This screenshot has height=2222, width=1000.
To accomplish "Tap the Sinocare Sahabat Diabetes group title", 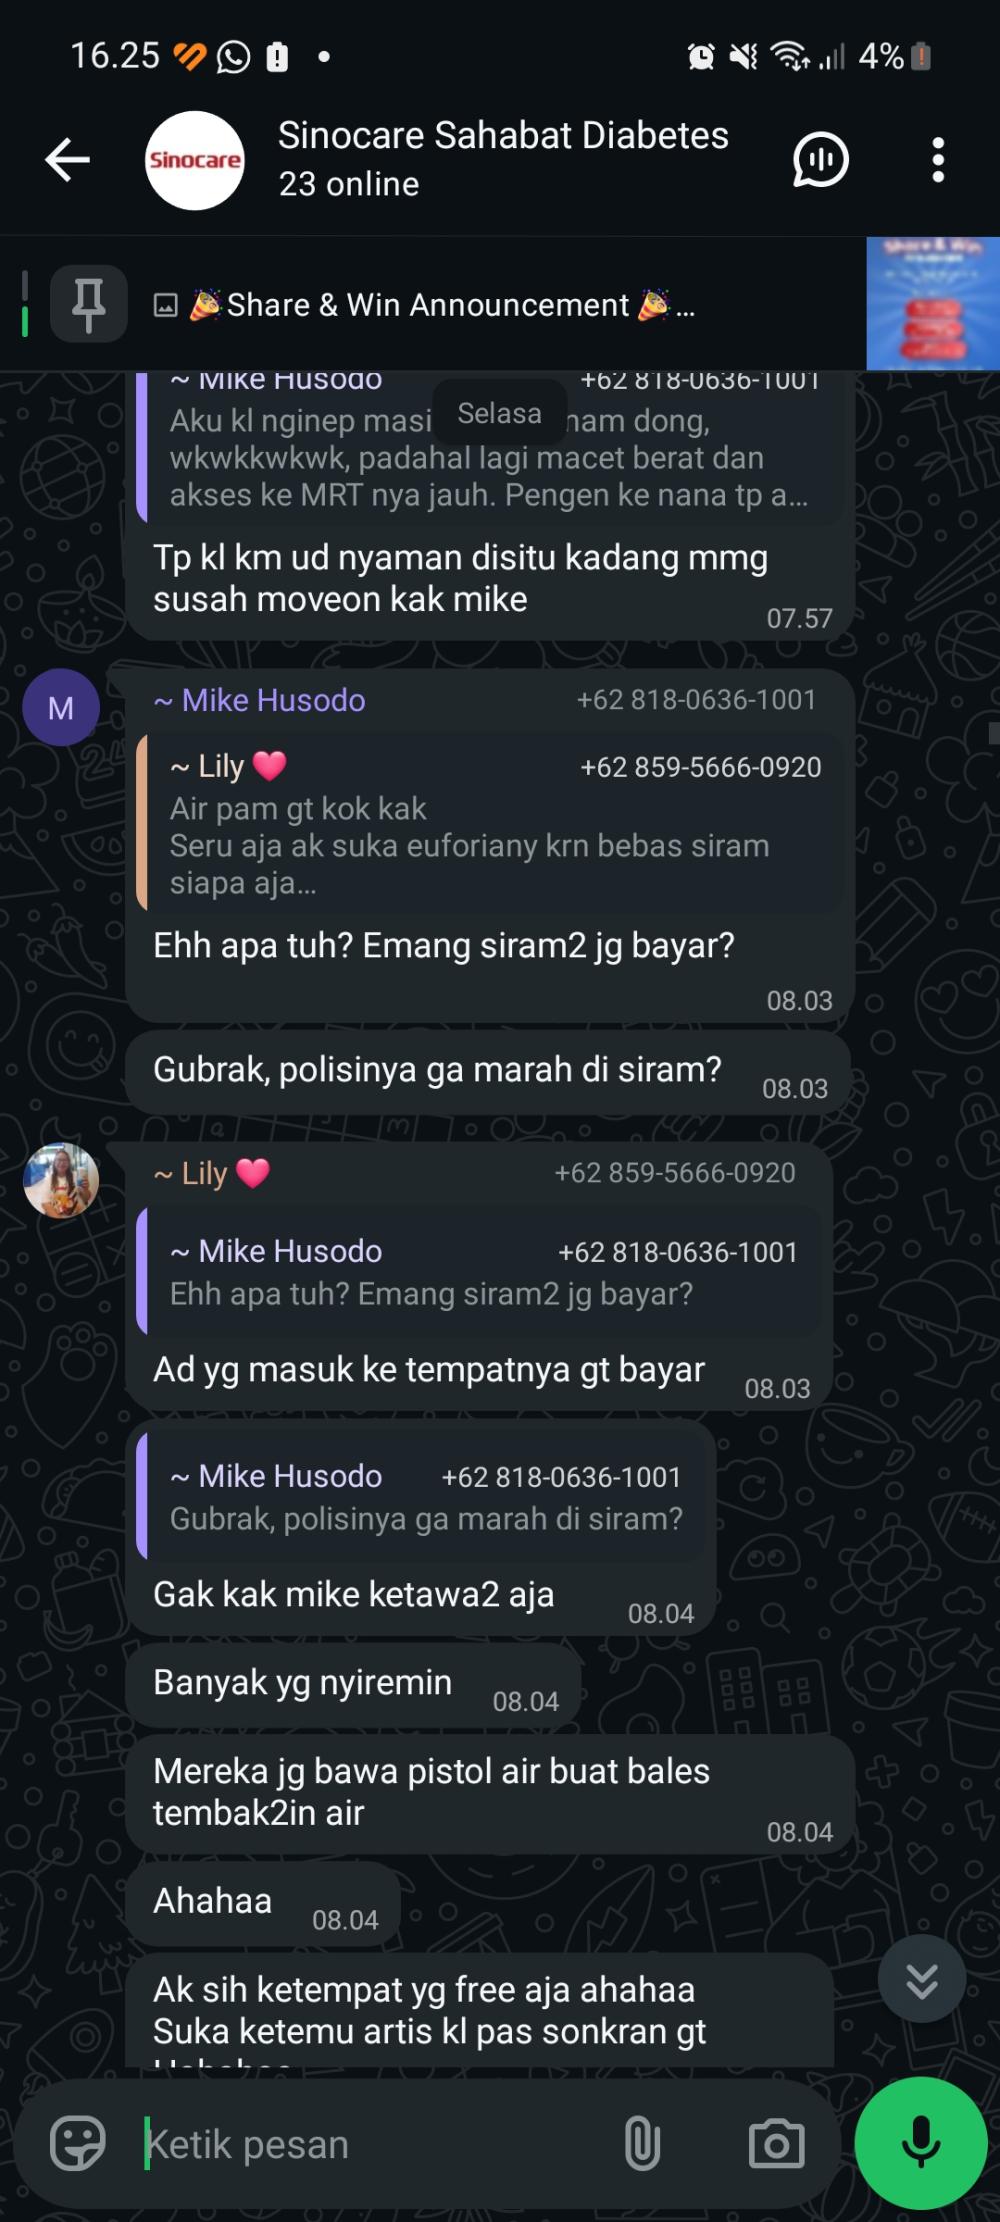I will [x=503, y=135].
